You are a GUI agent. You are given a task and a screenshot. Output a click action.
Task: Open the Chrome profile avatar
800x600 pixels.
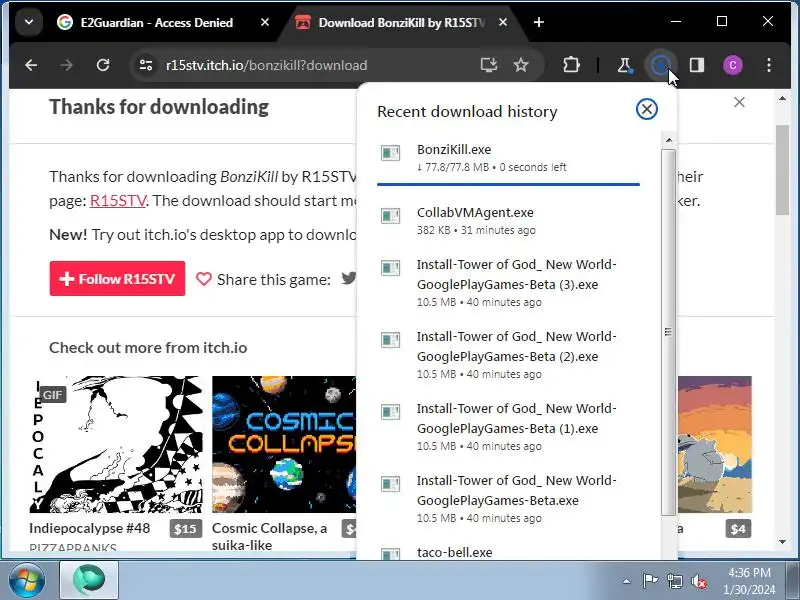(x=733, y=65)
